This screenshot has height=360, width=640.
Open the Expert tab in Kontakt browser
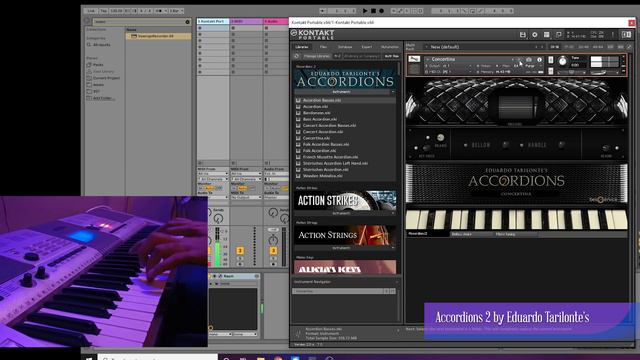(367, 47)
